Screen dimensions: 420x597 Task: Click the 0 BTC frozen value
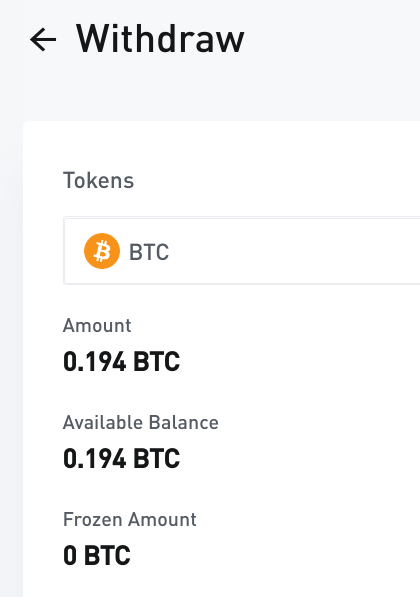(97, 555)
